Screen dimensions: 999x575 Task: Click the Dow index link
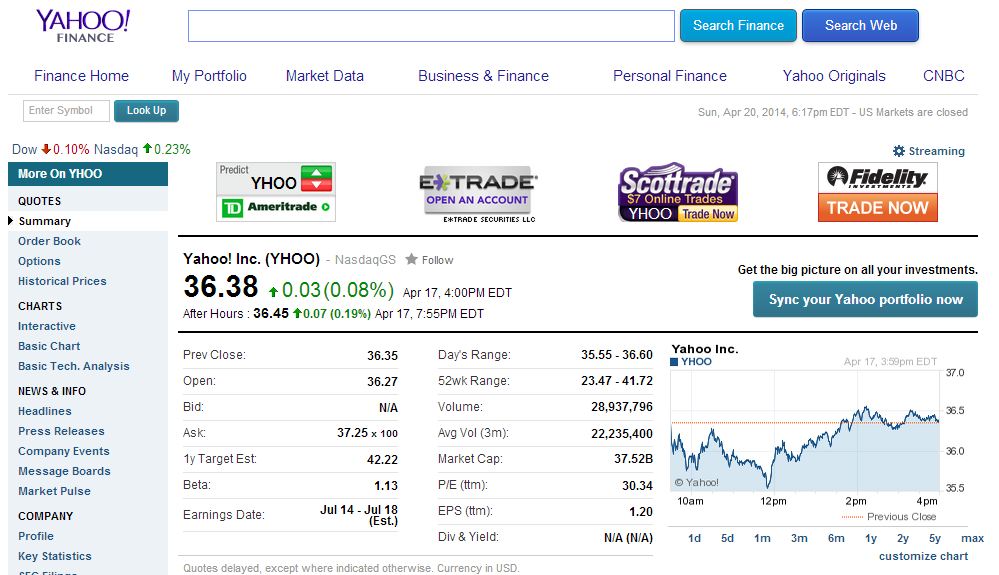[x=25, y=150]
